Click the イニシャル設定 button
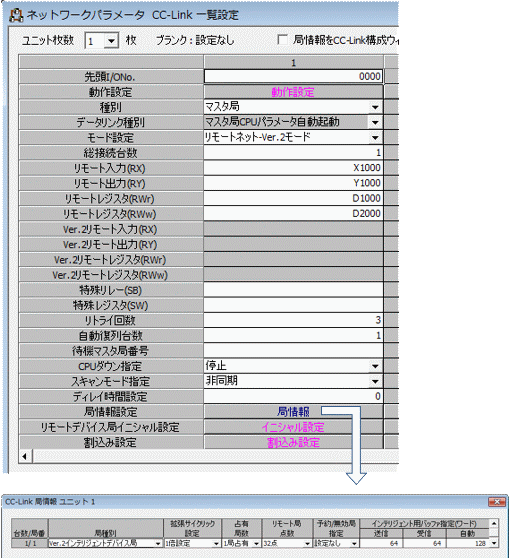This screenshot has height=558, width=511. (x=293, y=427)
